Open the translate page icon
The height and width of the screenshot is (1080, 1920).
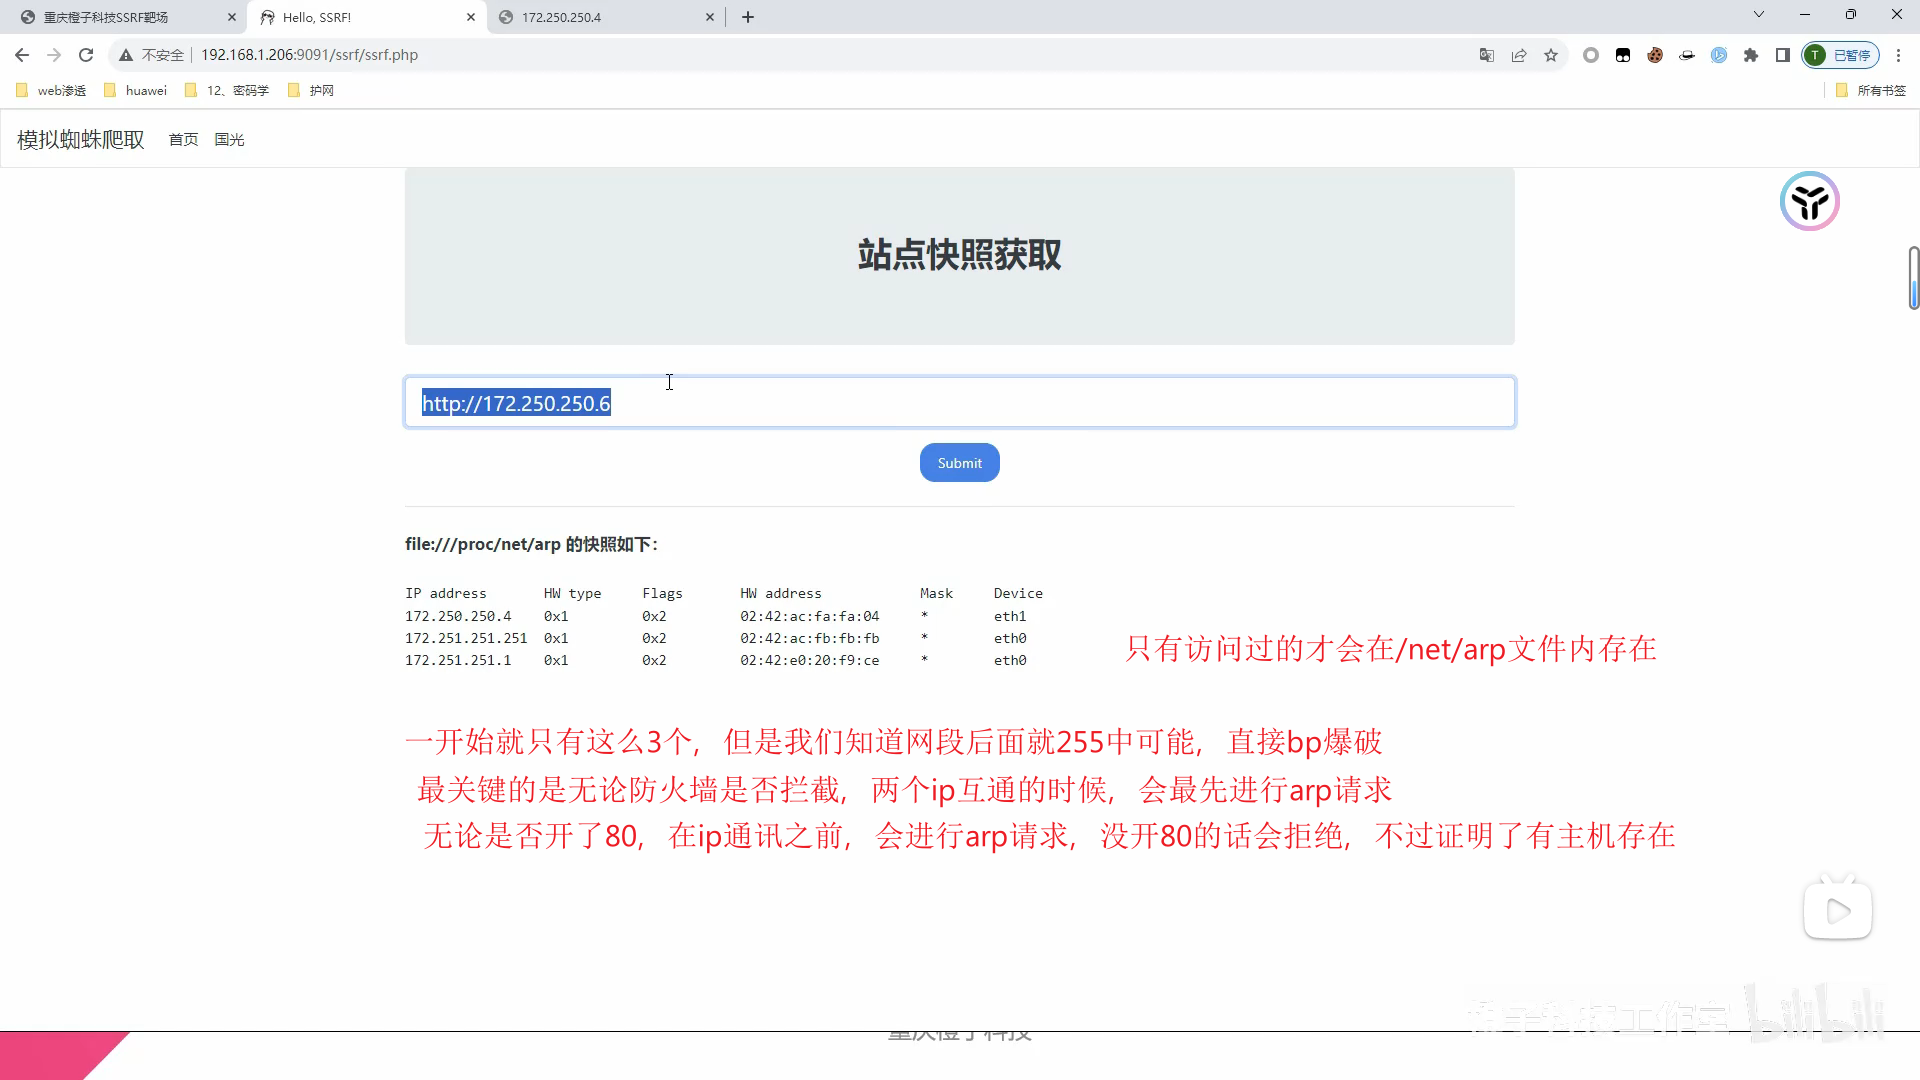click(x=1487, y=55)
